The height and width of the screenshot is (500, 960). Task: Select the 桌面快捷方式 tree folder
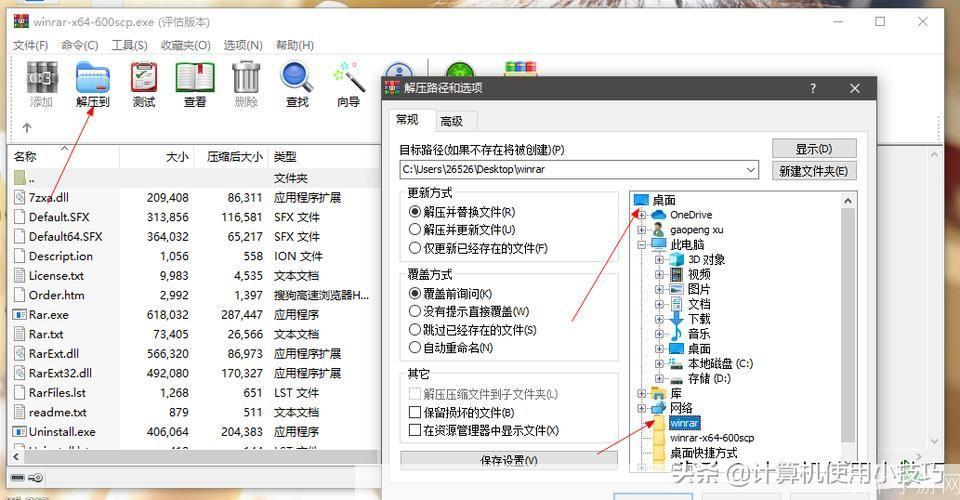[x=703, y=453]
